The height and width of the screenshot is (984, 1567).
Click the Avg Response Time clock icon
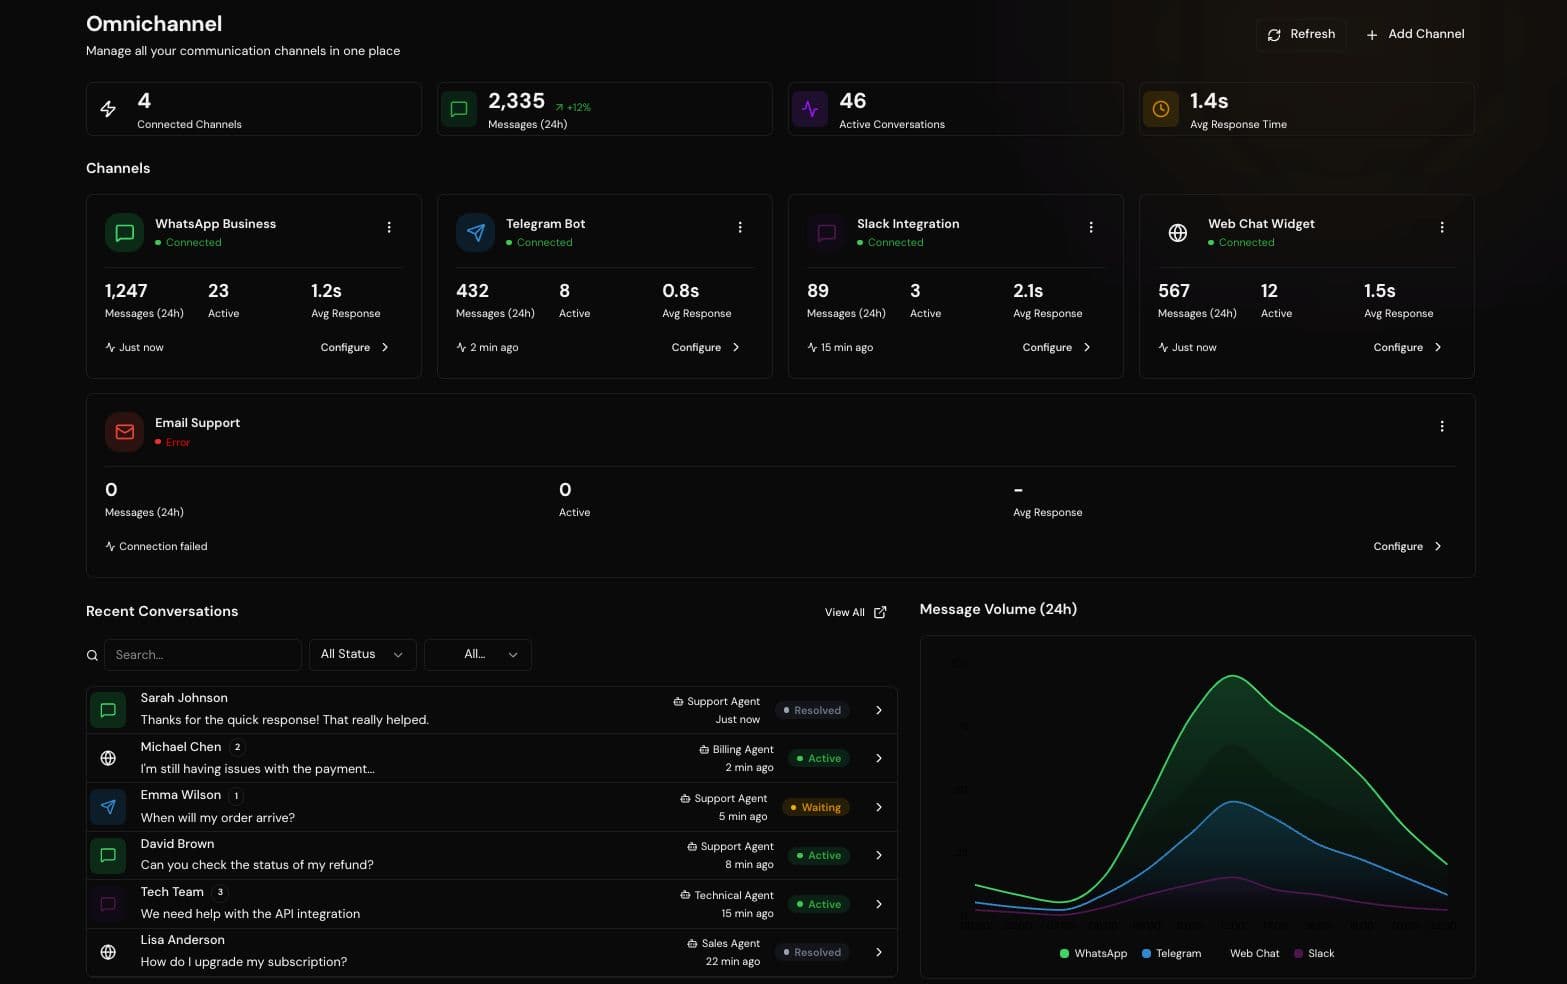pyautogui.click(x=1161, y=108)
